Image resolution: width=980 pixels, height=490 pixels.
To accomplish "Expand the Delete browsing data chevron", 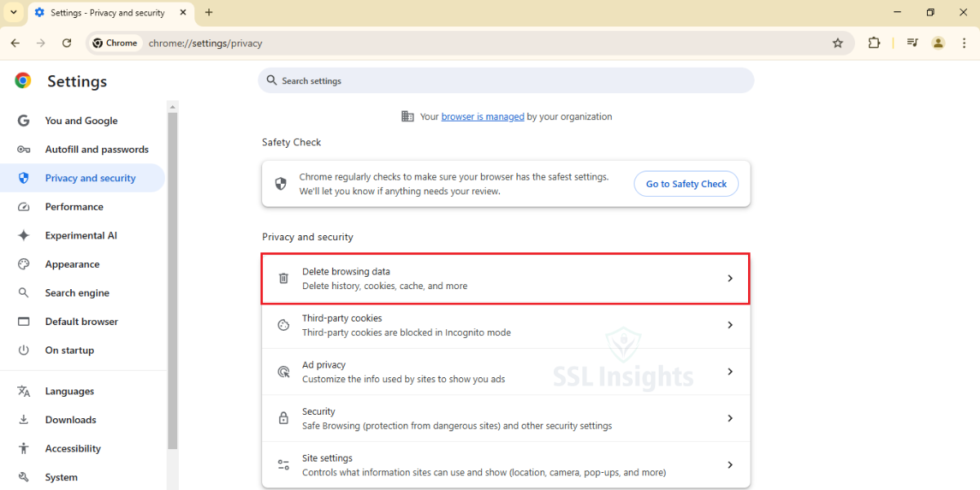I will pos(729,278).
